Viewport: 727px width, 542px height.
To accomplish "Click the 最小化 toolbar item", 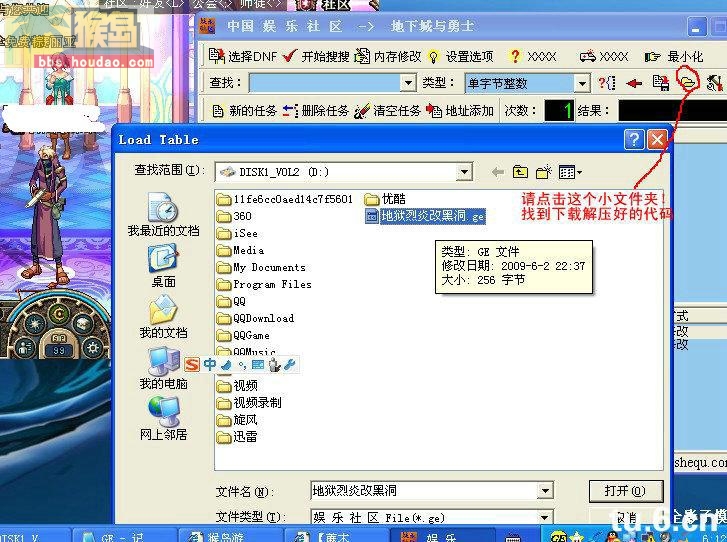I will click(674, 57).
